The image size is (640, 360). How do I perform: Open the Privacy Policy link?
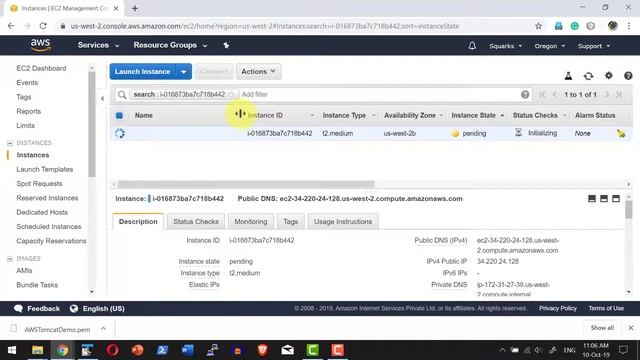click(x=558, y=309)
